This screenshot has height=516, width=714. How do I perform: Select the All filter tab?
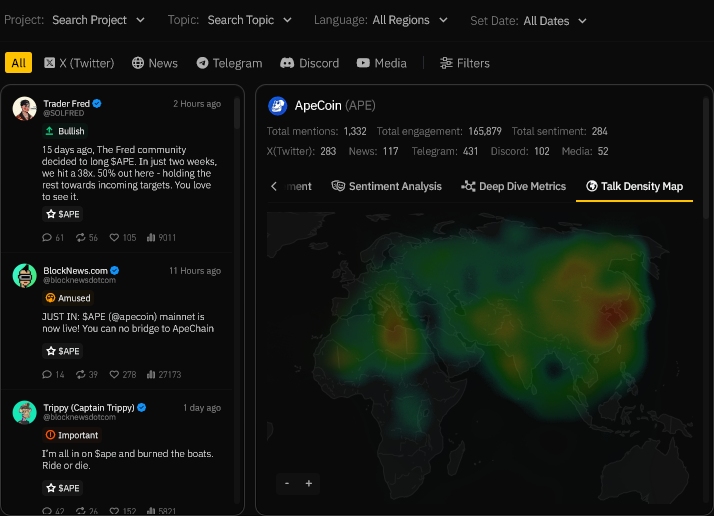(x=19, y=63)
